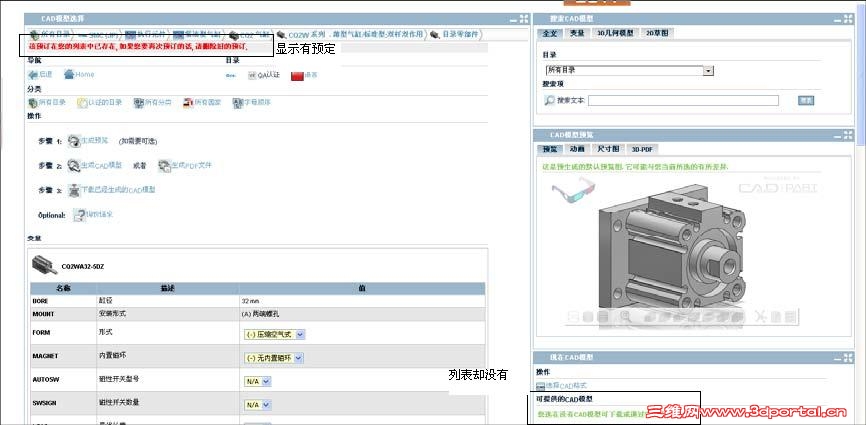Viewport: 866px width, 425px height.
Task: Click Step 1 生成预览 generate preview icon
Action: coord(74,141)
